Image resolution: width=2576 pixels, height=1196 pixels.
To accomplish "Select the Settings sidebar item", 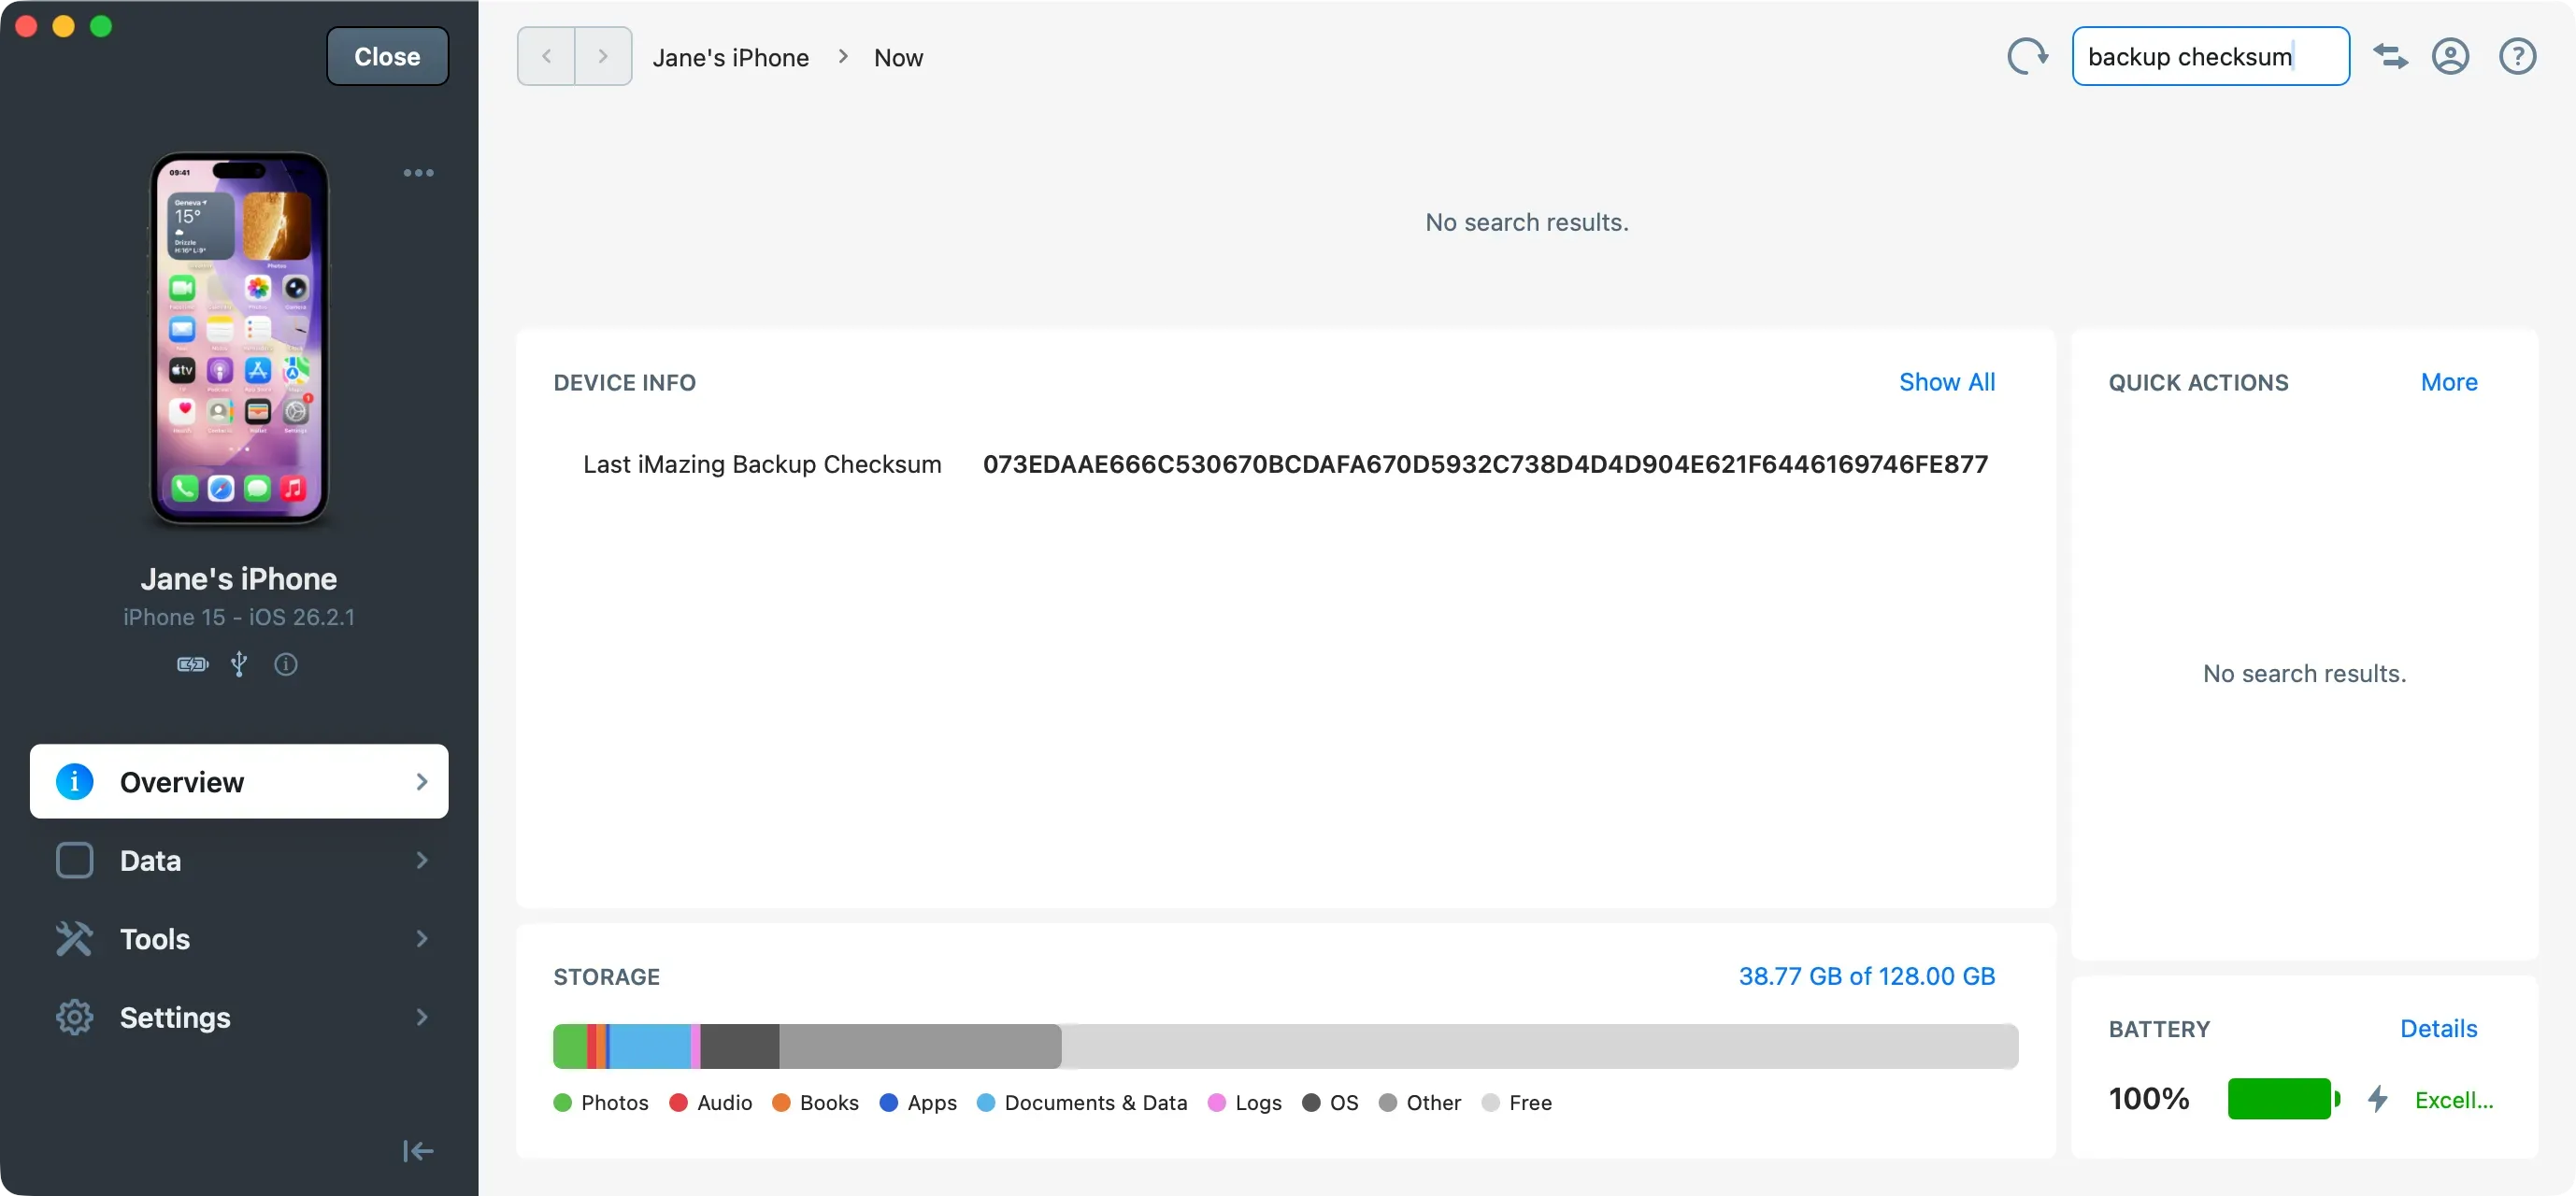I will (x=239, y=1018).
